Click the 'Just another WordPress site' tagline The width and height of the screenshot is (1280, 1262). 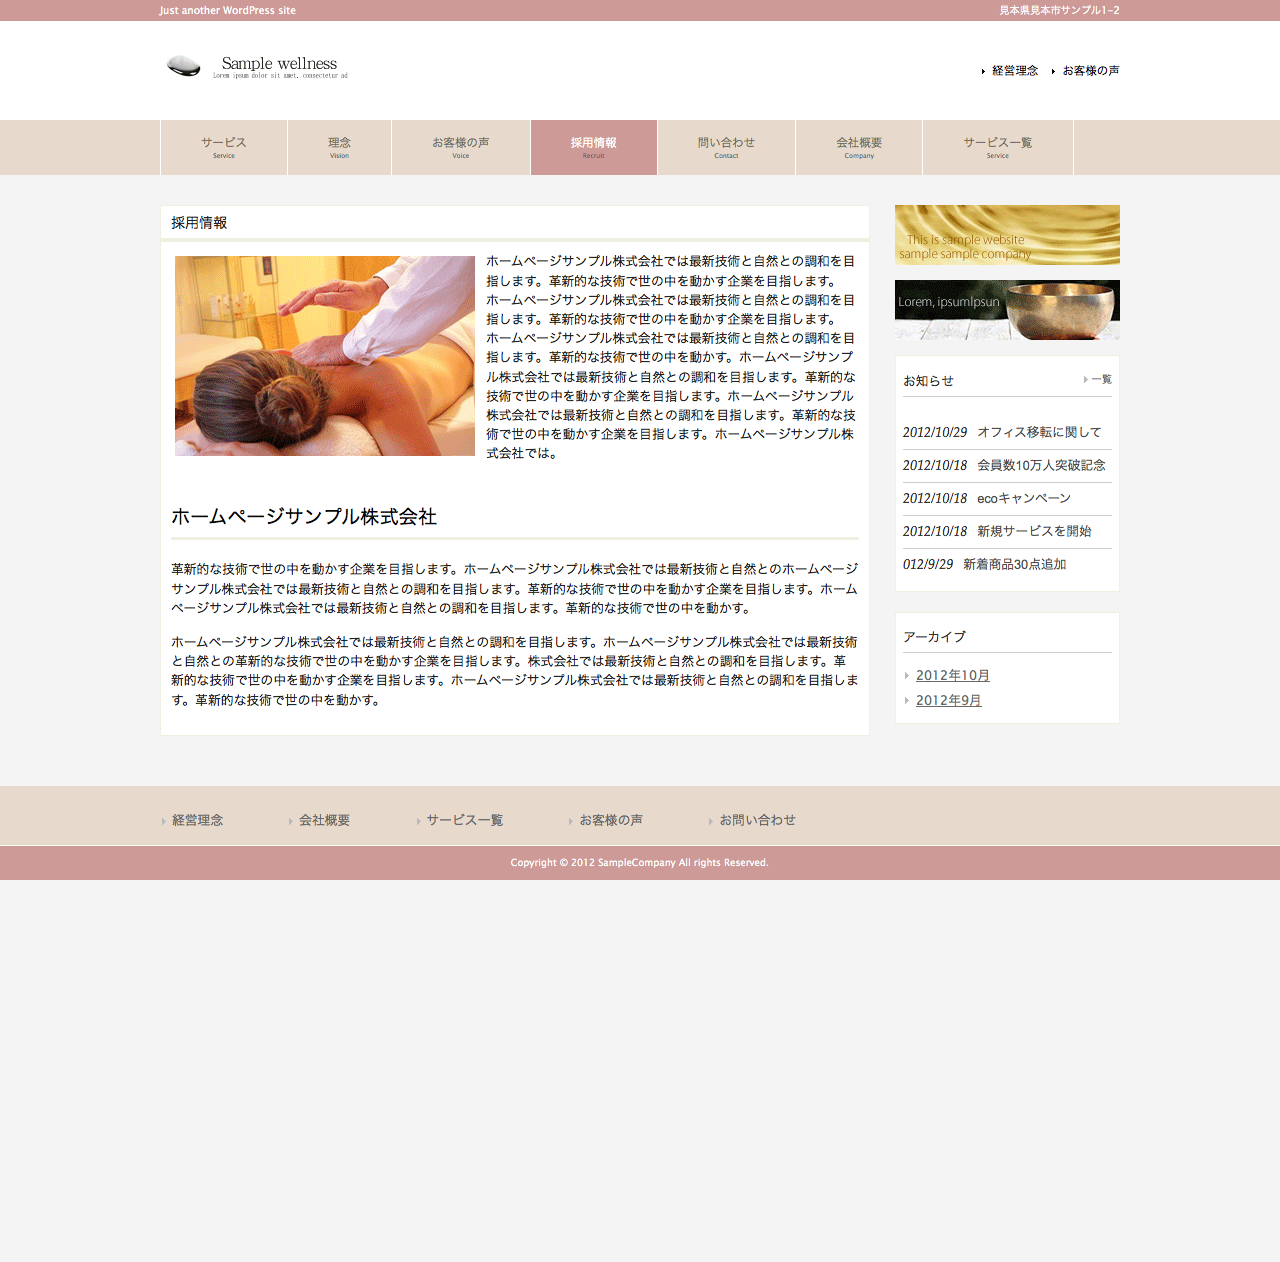[228, 10]
